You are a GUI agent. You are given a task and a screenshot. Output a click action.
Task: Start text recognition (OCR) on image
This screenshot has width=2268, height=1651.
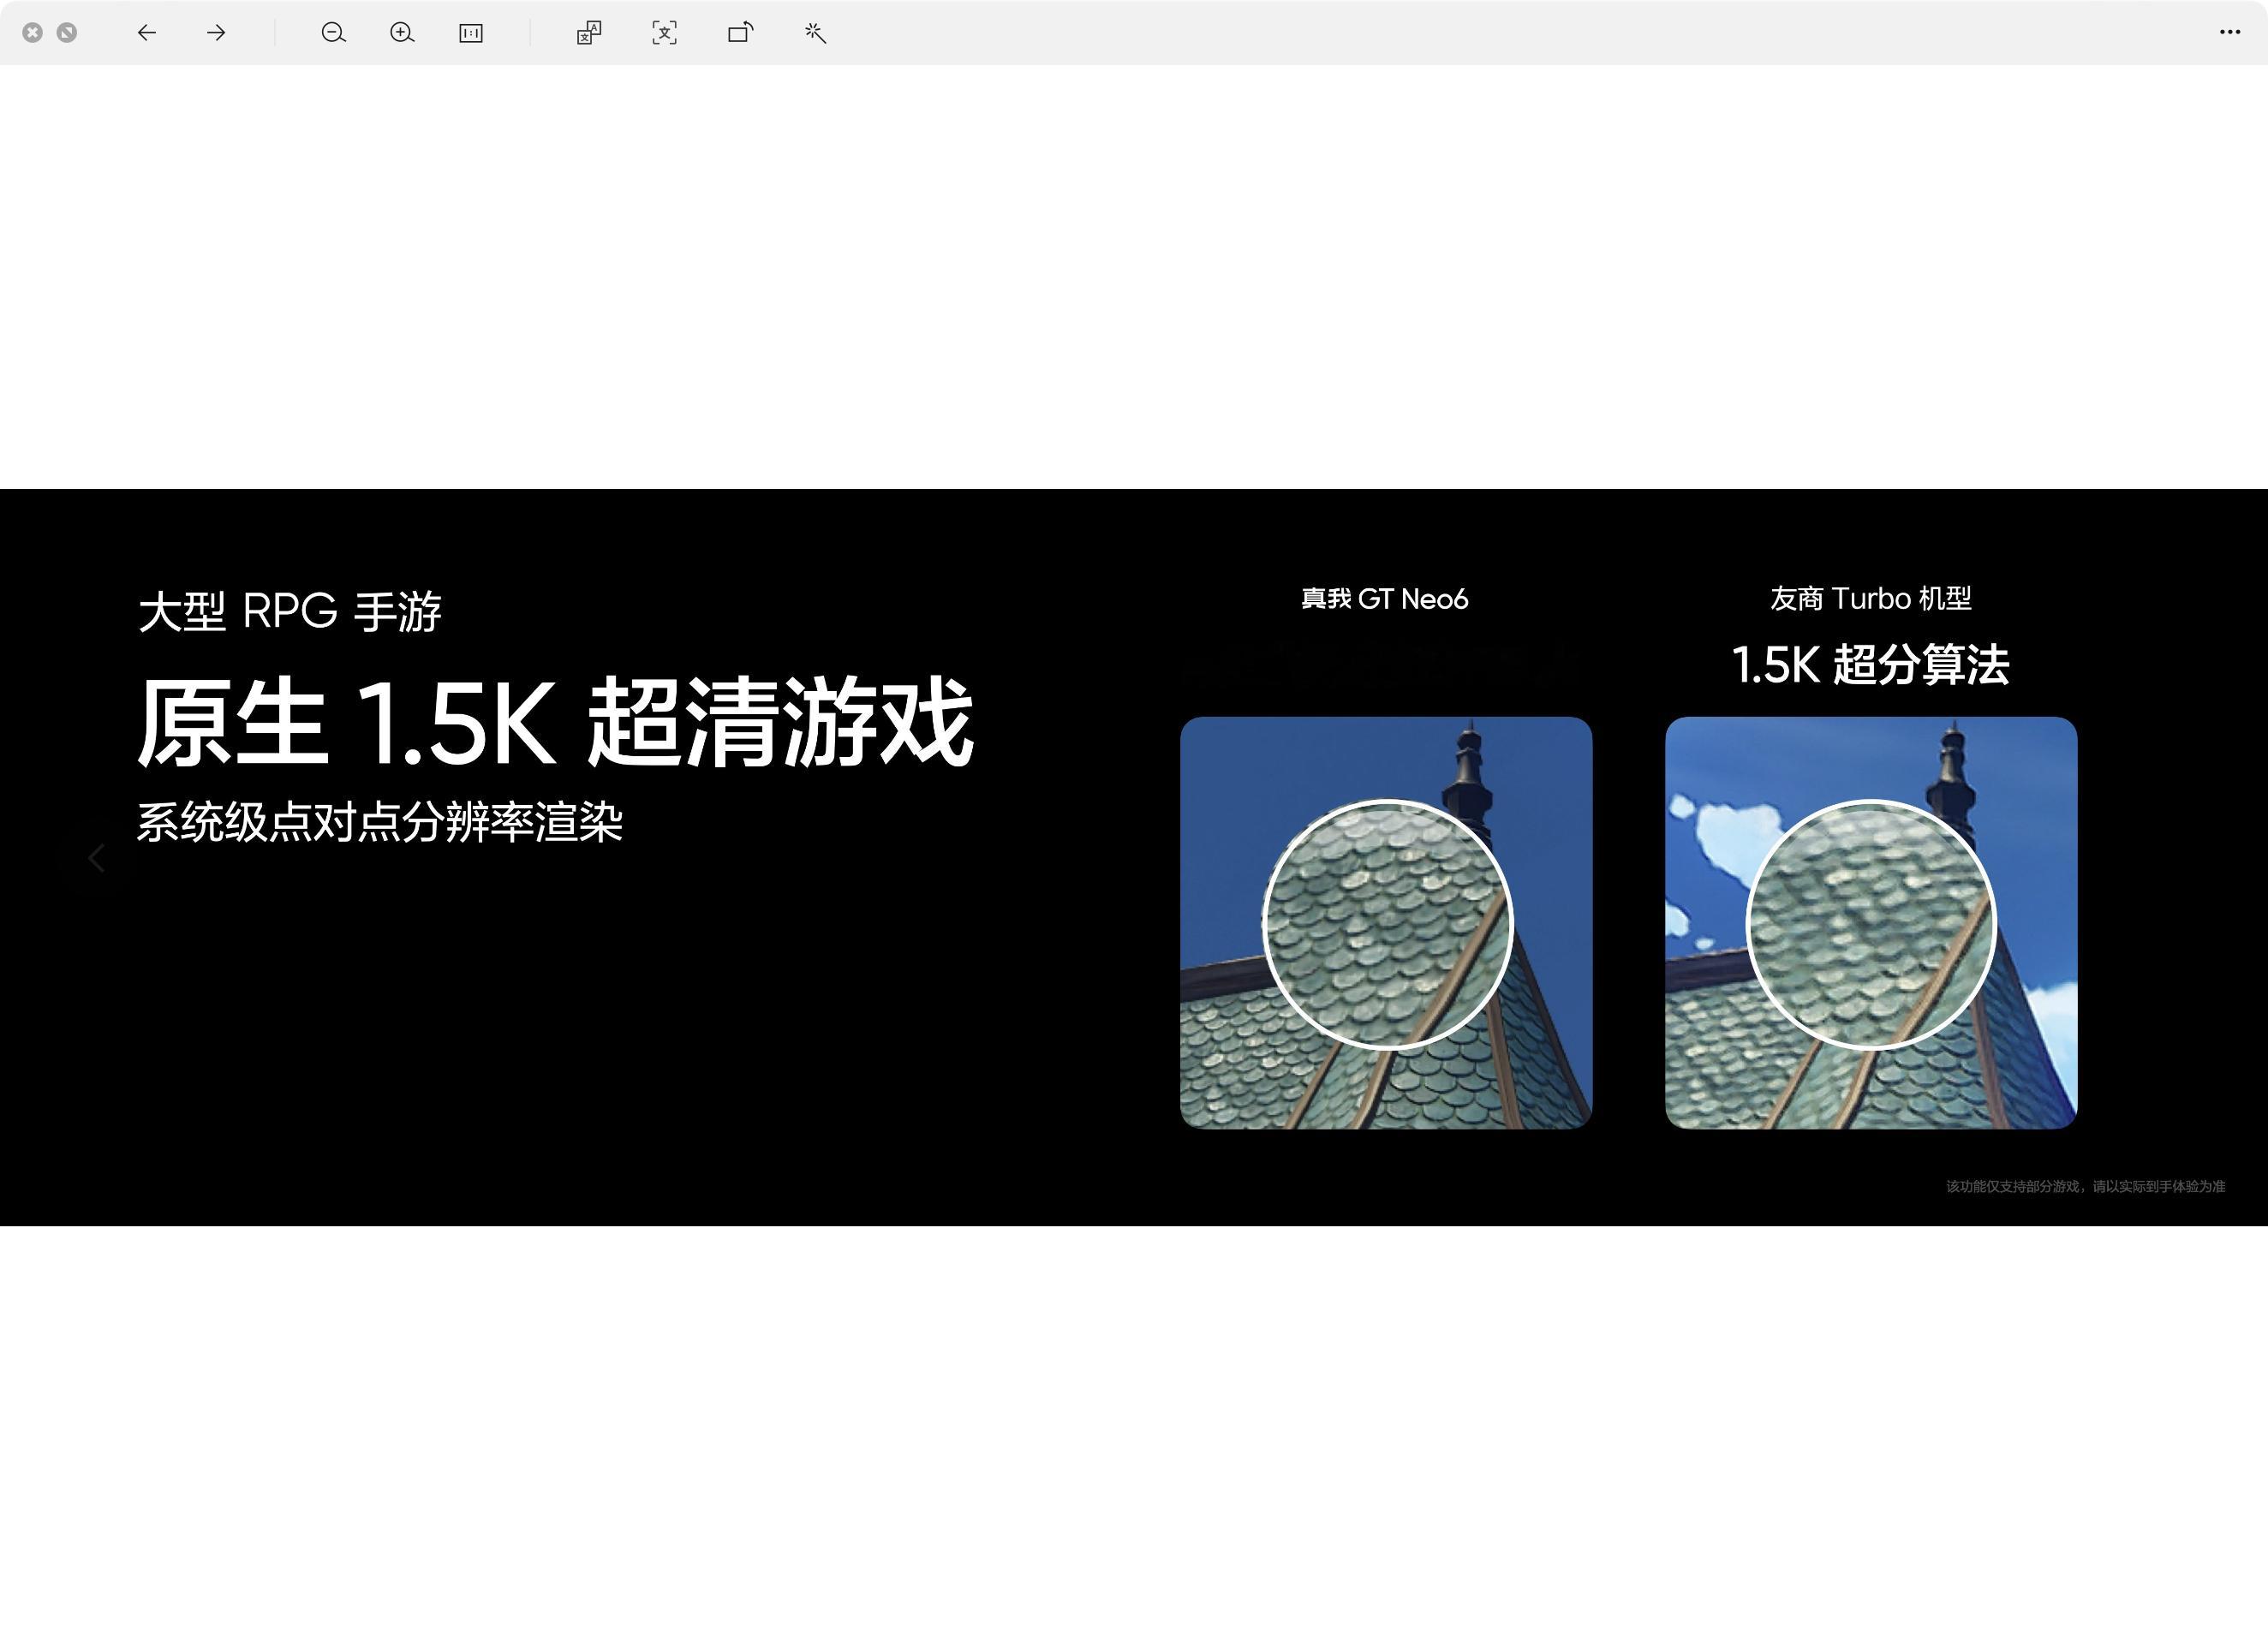664,33
